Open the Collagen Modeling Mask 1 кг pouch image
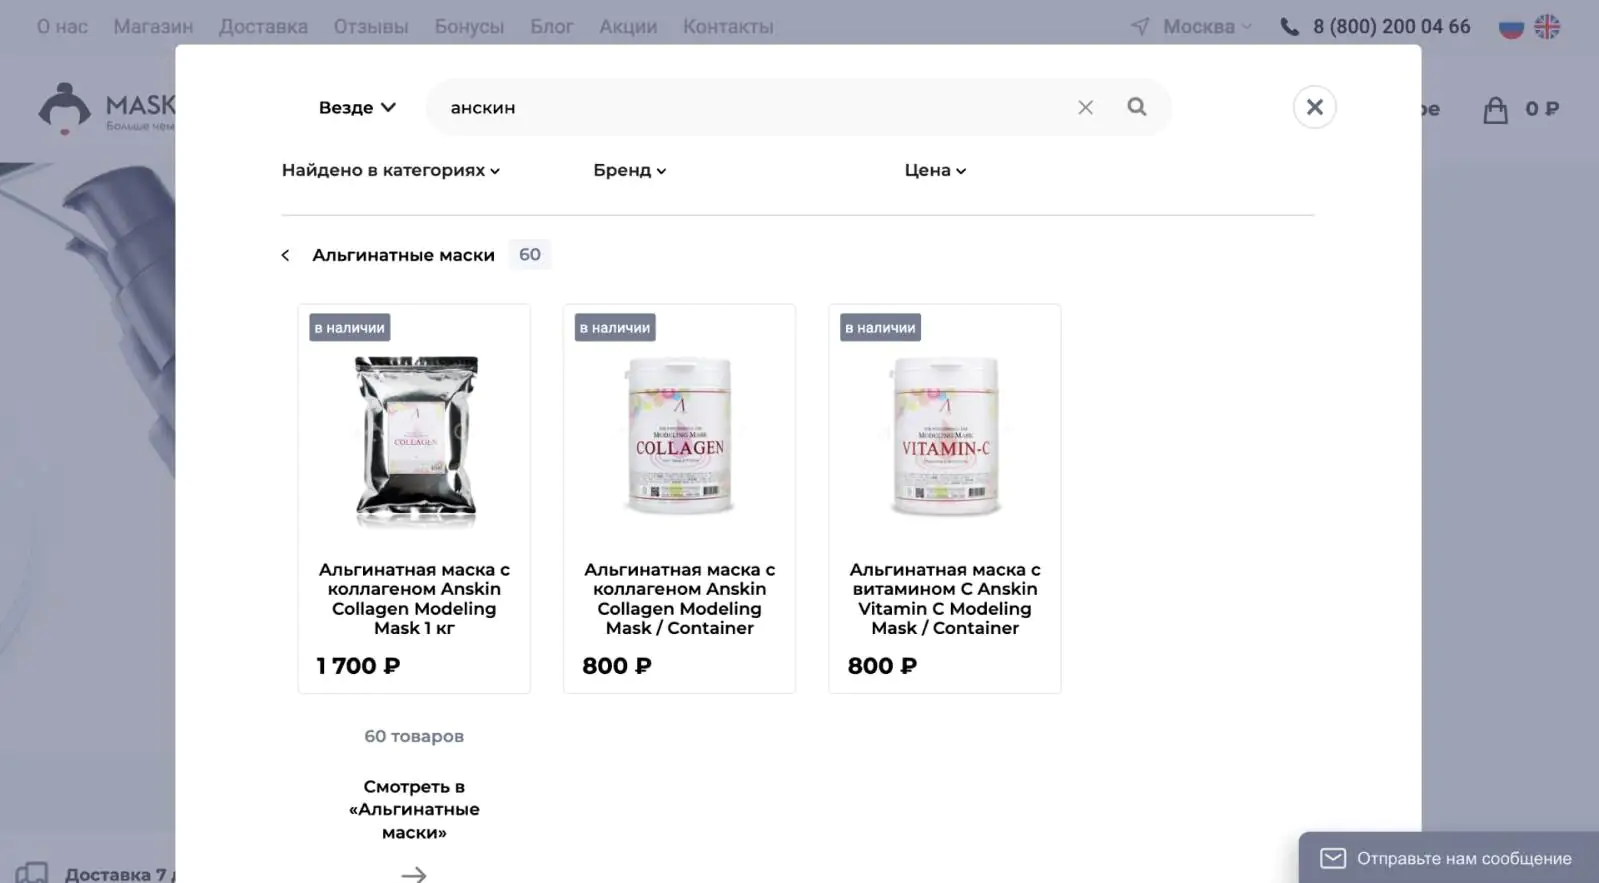 [x=415, y=440]
